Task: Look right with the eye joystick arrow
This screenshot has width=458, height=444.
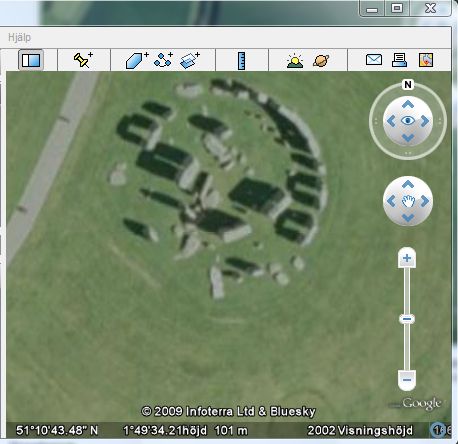Action: click(425, 121)
